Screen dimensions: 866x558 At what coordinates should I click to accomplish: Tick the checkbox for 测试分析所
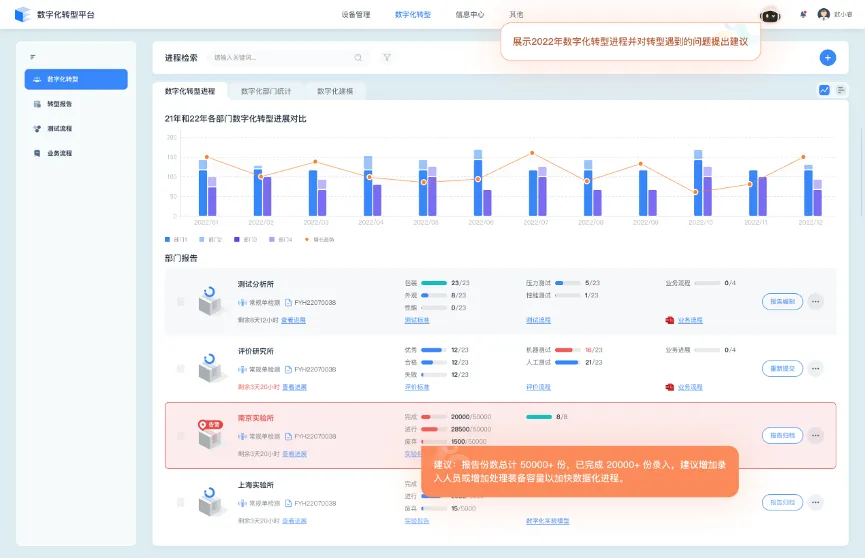point(181,302)
